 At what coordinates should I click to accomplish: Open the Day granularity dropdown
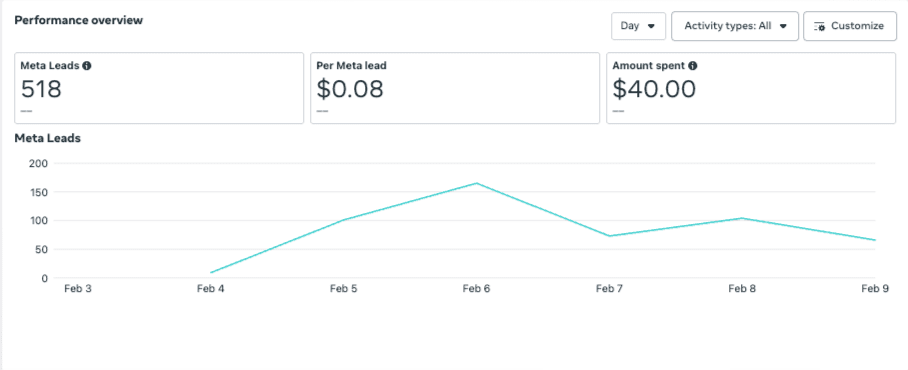point(638,26)
